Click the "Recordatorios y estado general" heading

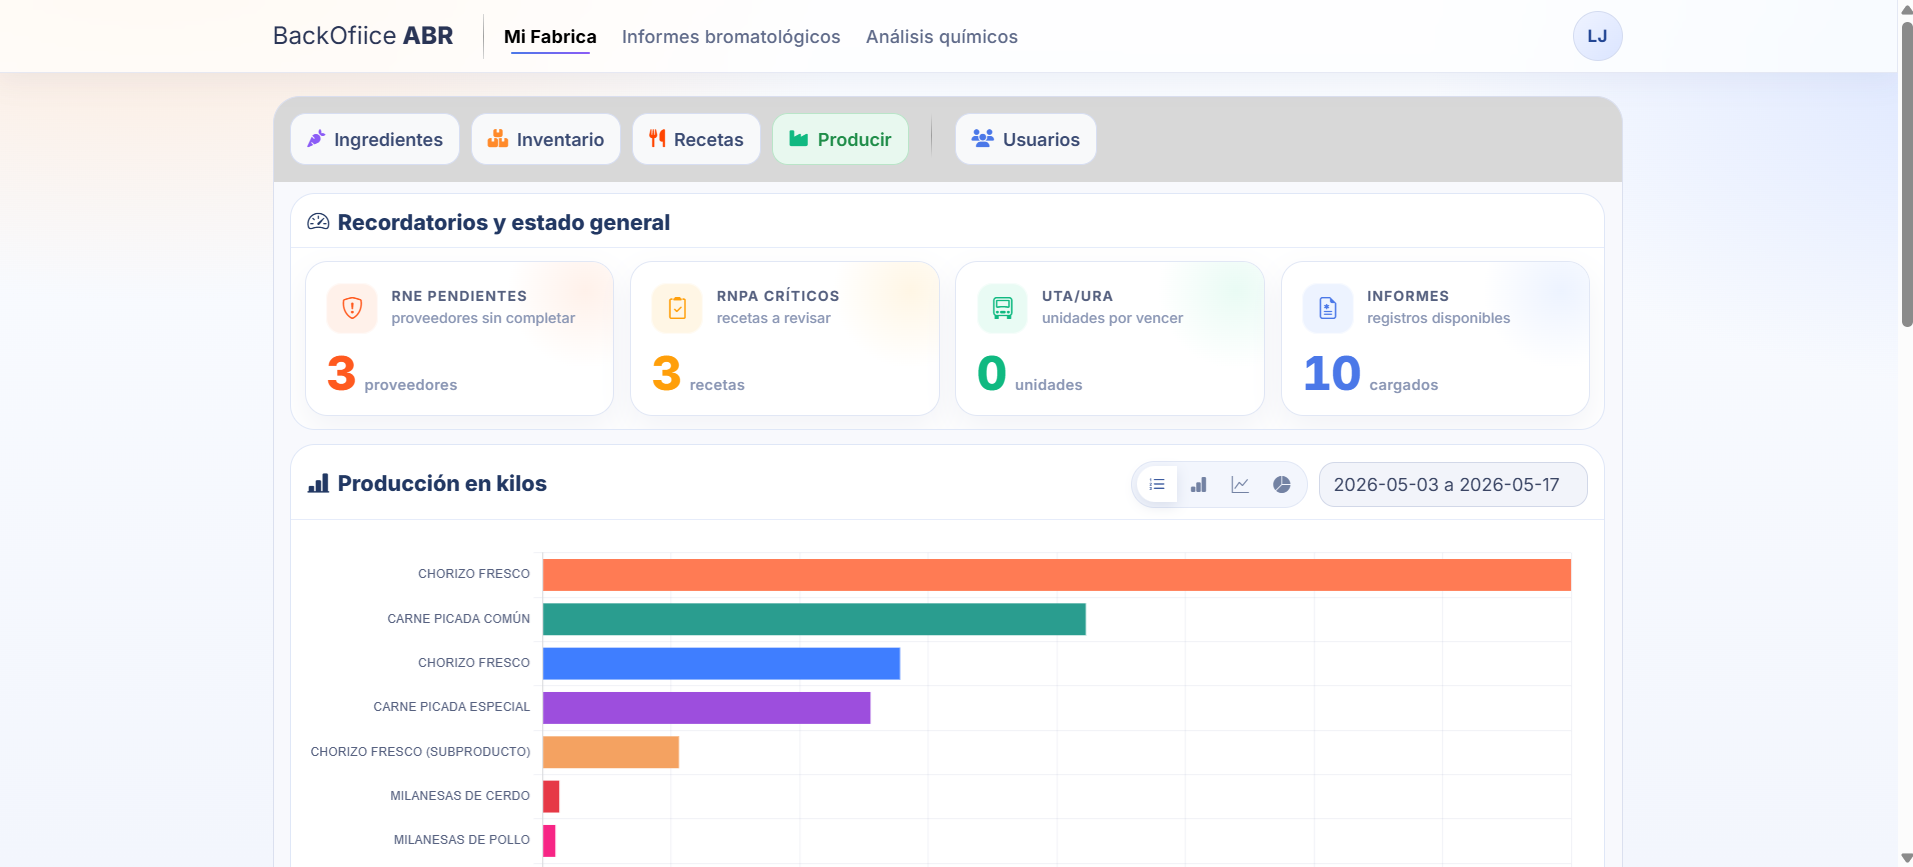pyautogui.click(x=504, y=222)
